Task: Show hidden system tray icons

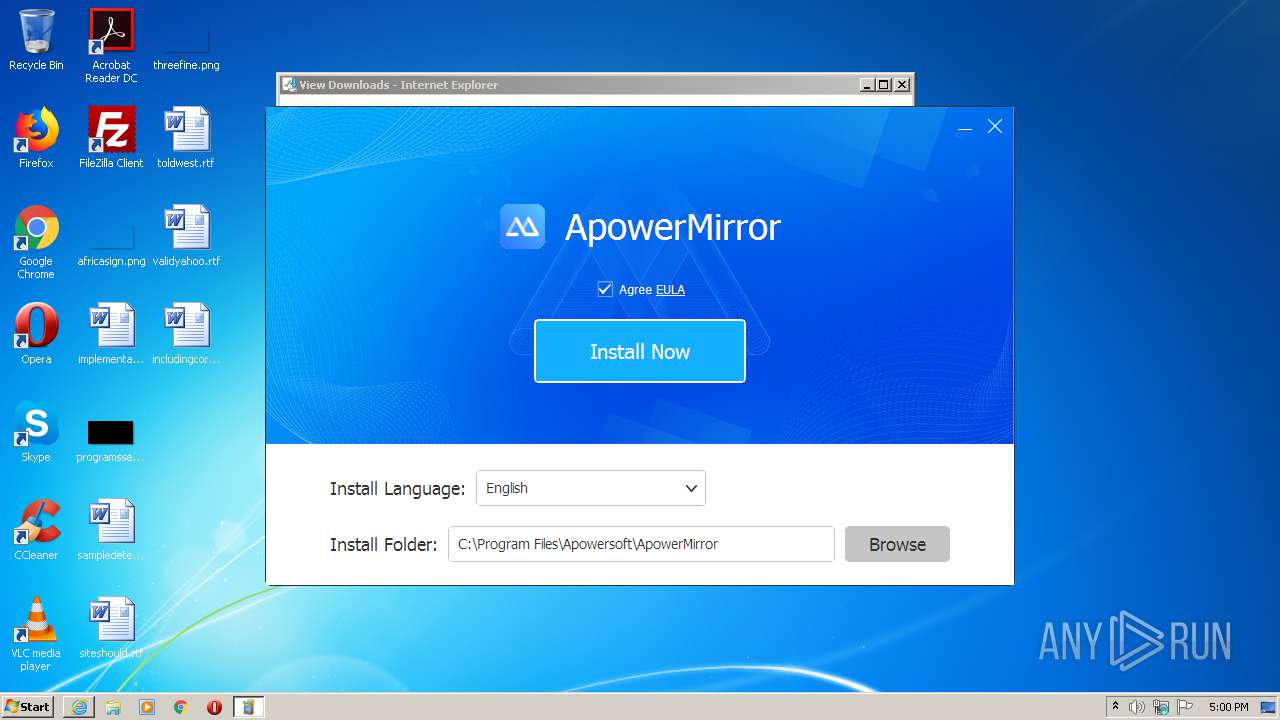Action: (1115, 707)
